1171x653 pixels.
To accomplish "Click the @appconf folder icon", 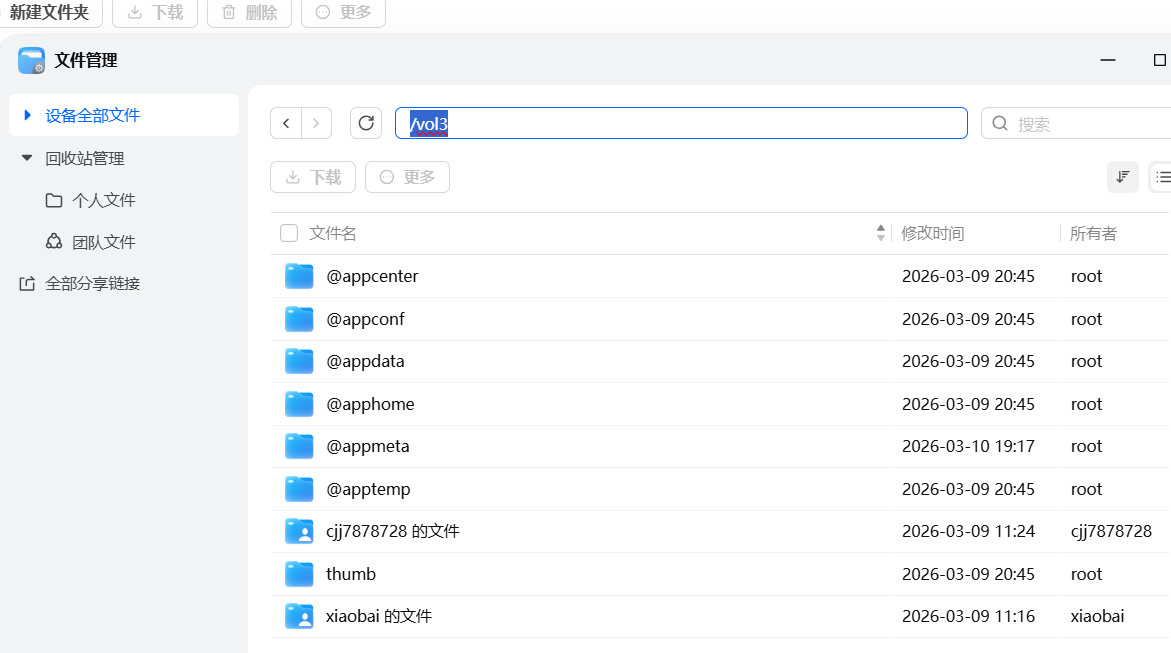I will (299, 319).
